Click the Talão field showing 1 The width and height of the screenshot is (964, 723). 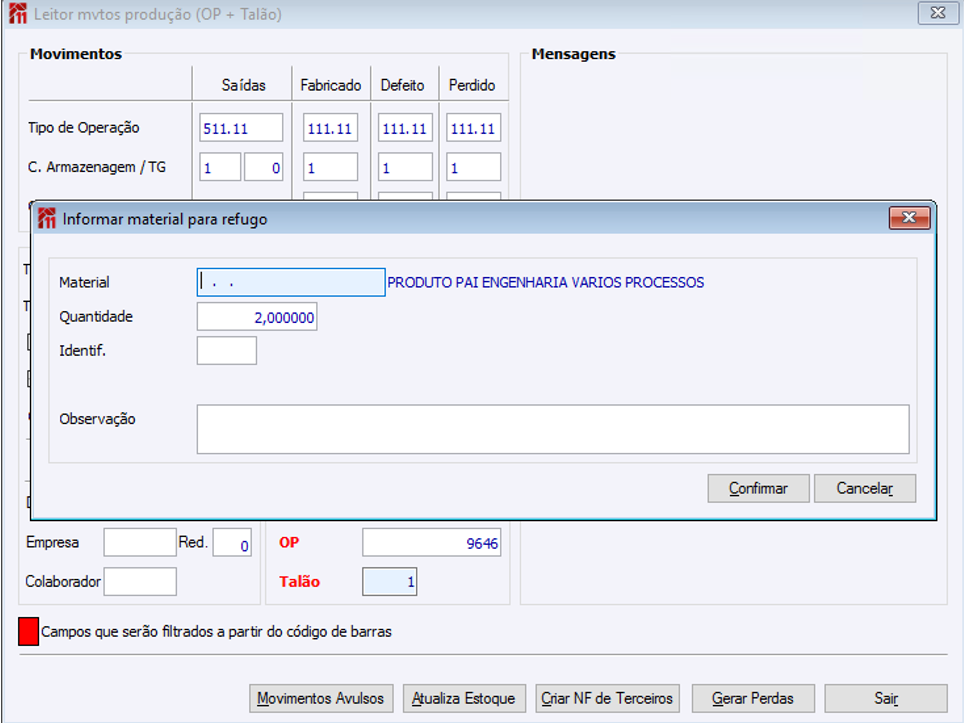click(390, 582)
